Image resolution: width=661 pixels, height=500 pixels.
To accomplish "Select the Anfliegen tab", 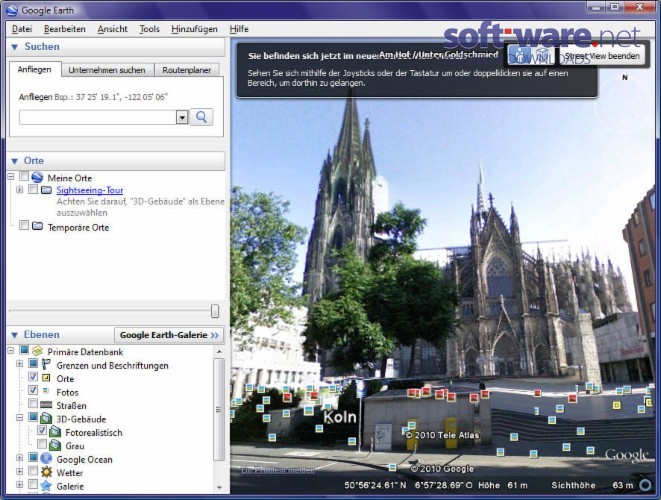I will (35, 69).
